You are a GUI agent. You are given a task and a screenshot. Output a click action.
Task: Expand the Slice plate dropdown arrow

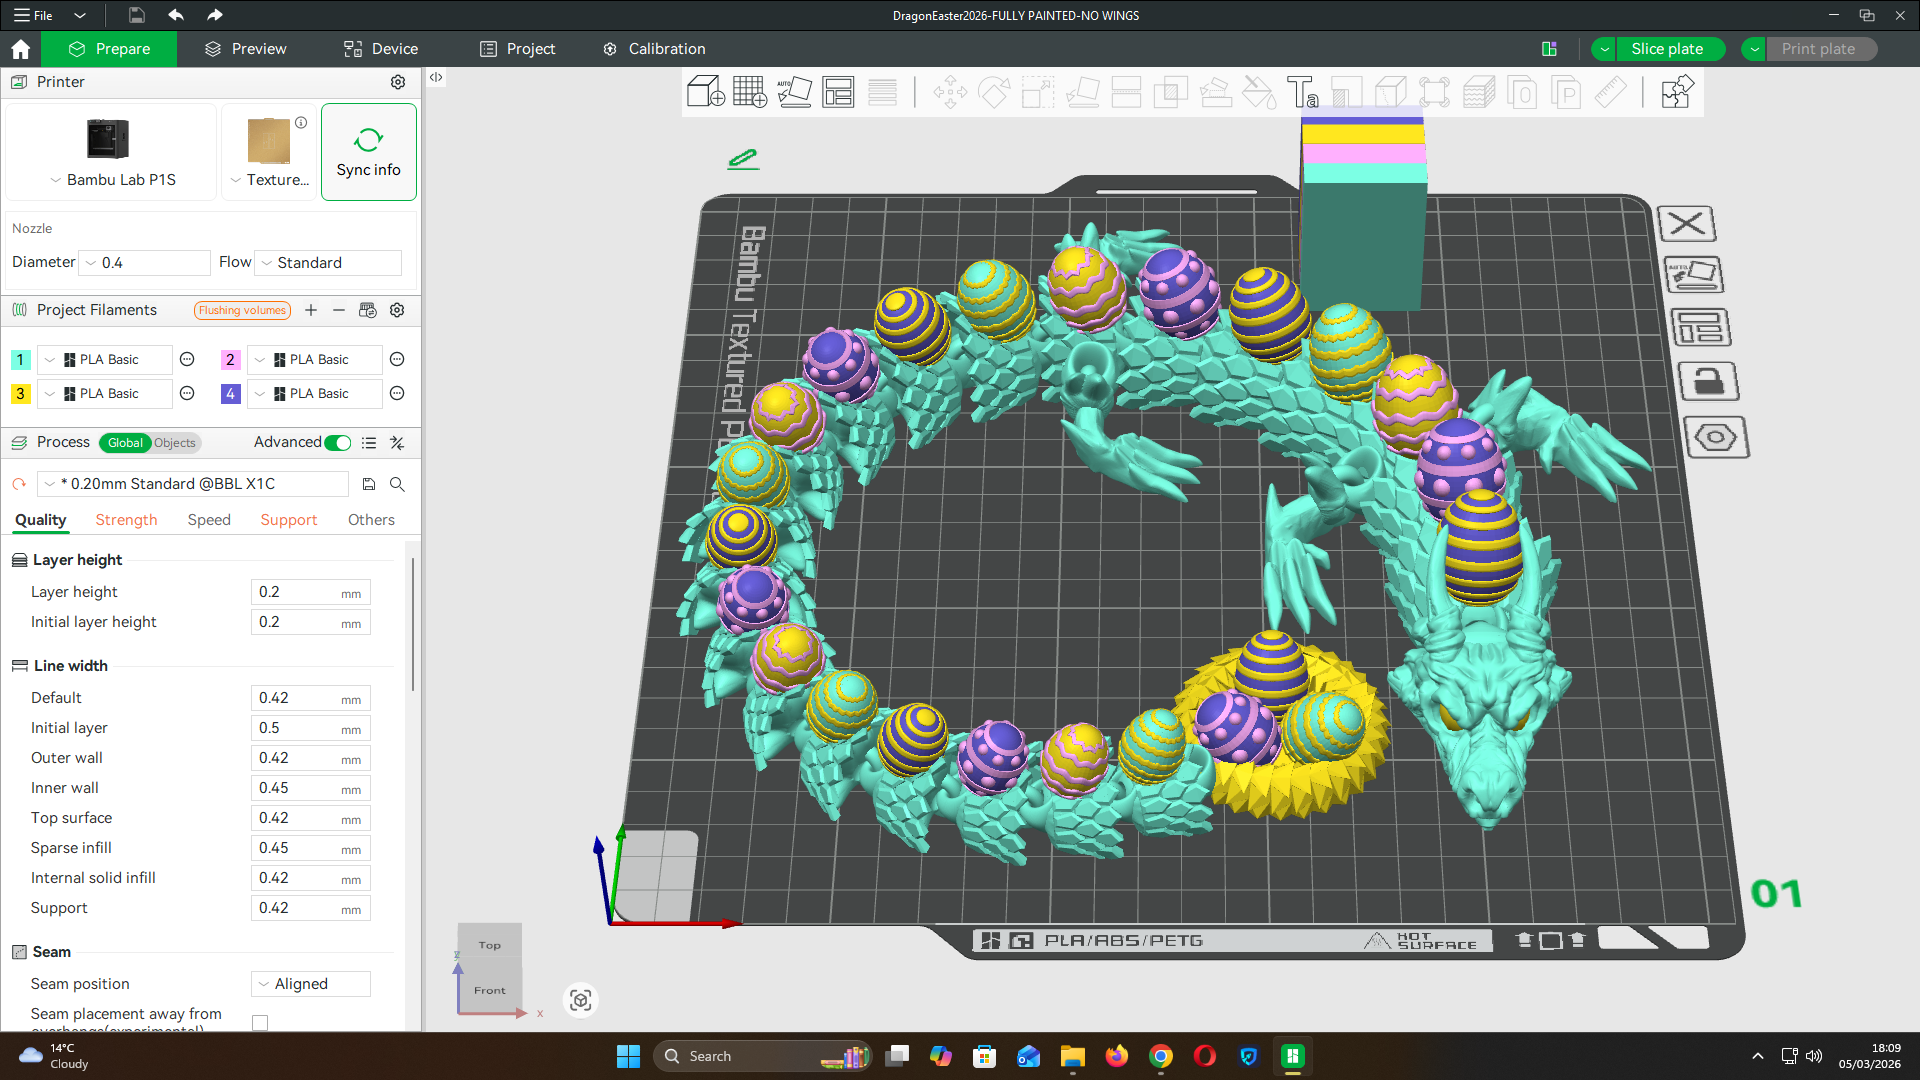click(1604, 49)
